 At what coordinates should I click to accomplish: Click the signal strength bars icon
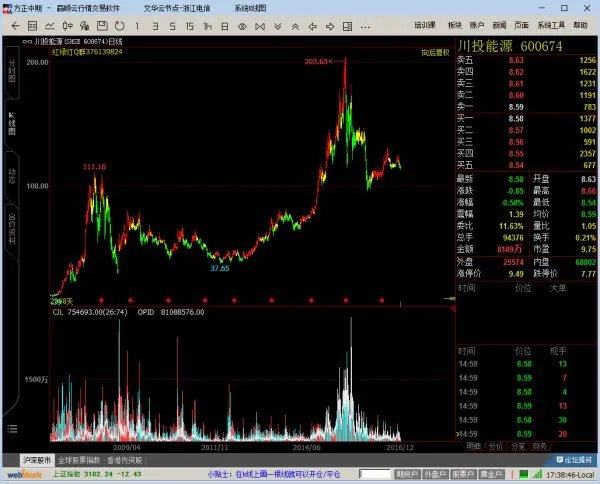[537, 475]
